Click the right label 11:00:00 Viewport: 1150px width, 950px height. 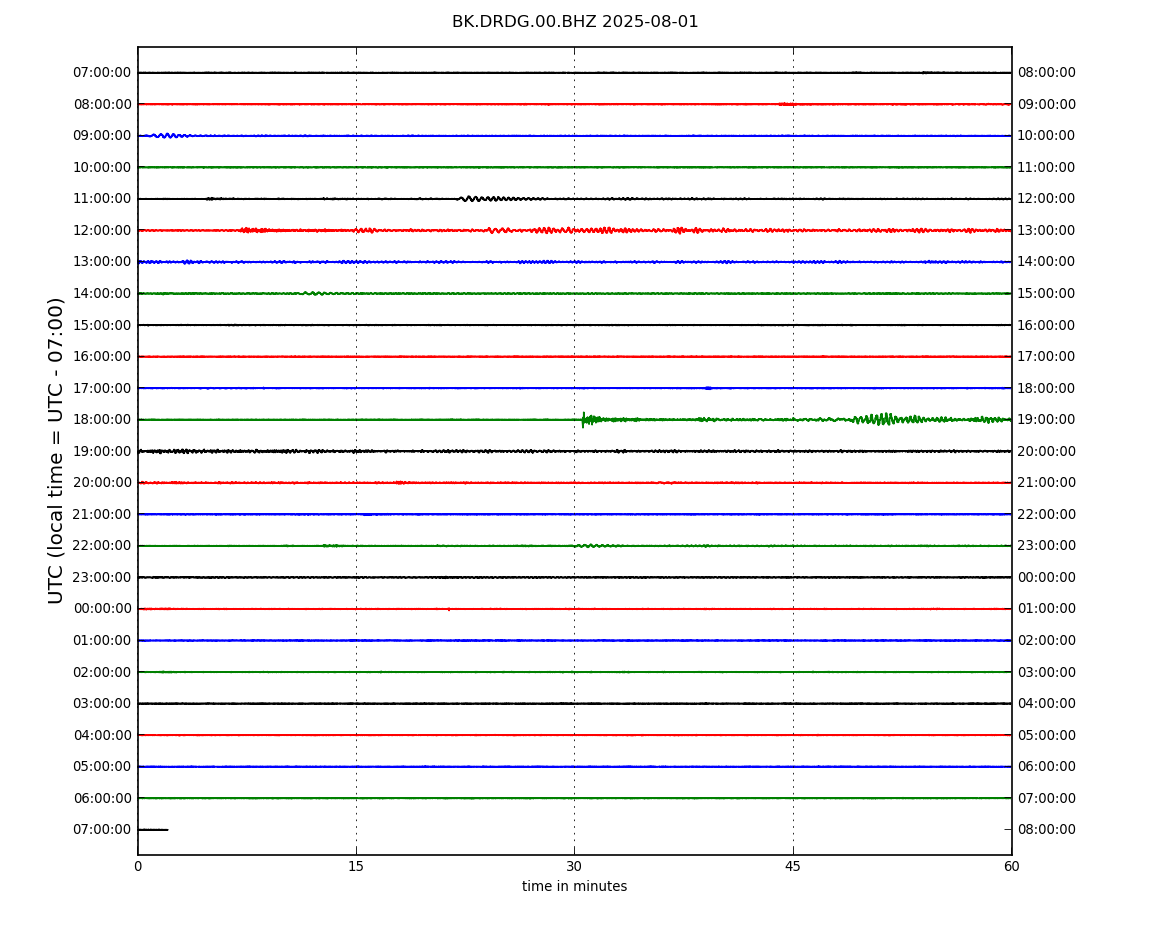click(x=1047, y=167)
